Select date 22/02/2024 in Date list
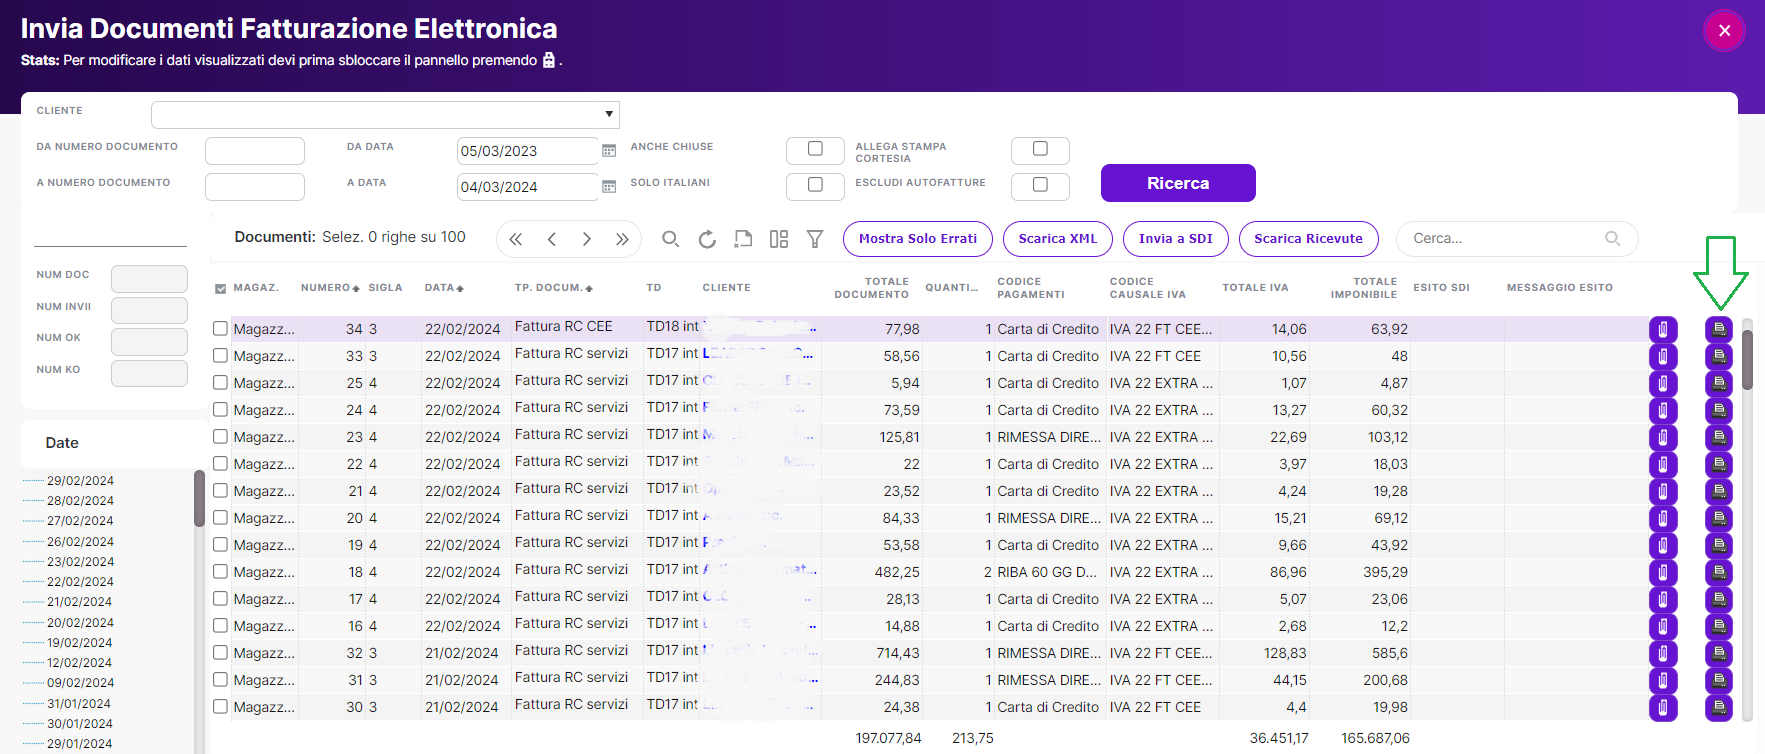Viewport: 1765px width, 754px height. click(x=80, y=582)
